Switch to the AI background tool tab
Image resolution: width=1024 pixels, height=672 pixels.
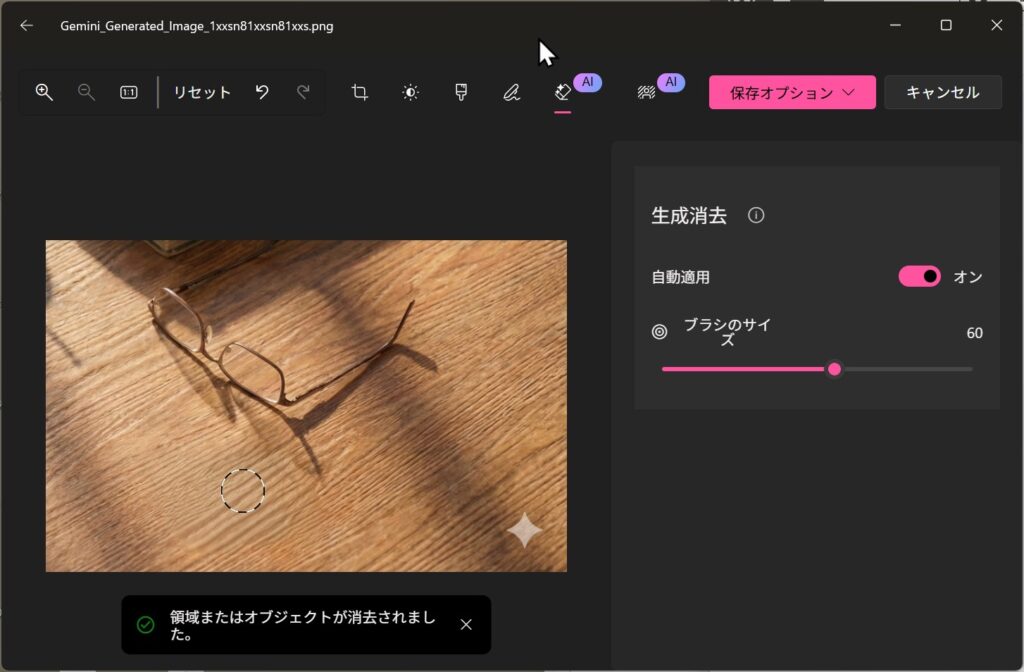(x=646, y=92)
